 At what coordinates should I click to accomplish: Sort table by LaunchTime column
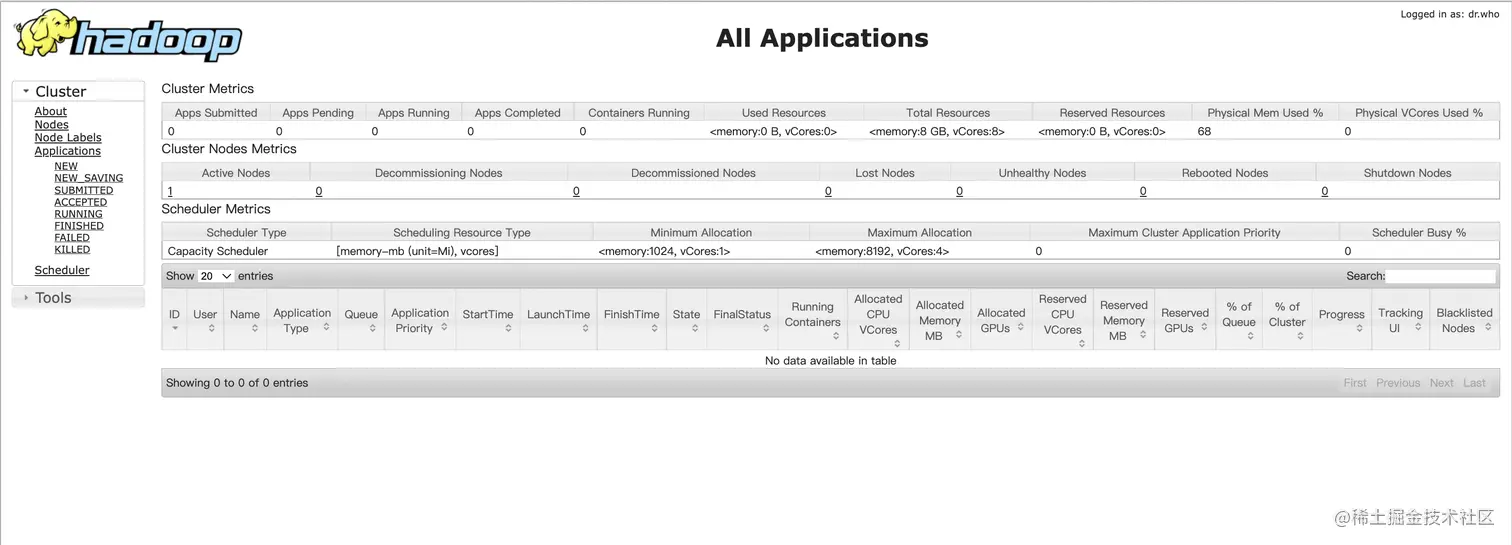(559, 320)
